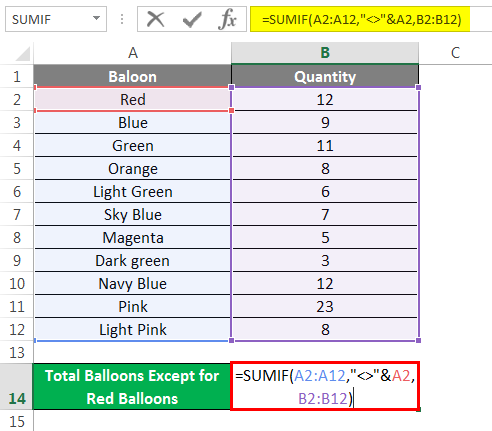
Task: Select column B header
Action: point(325,53)
